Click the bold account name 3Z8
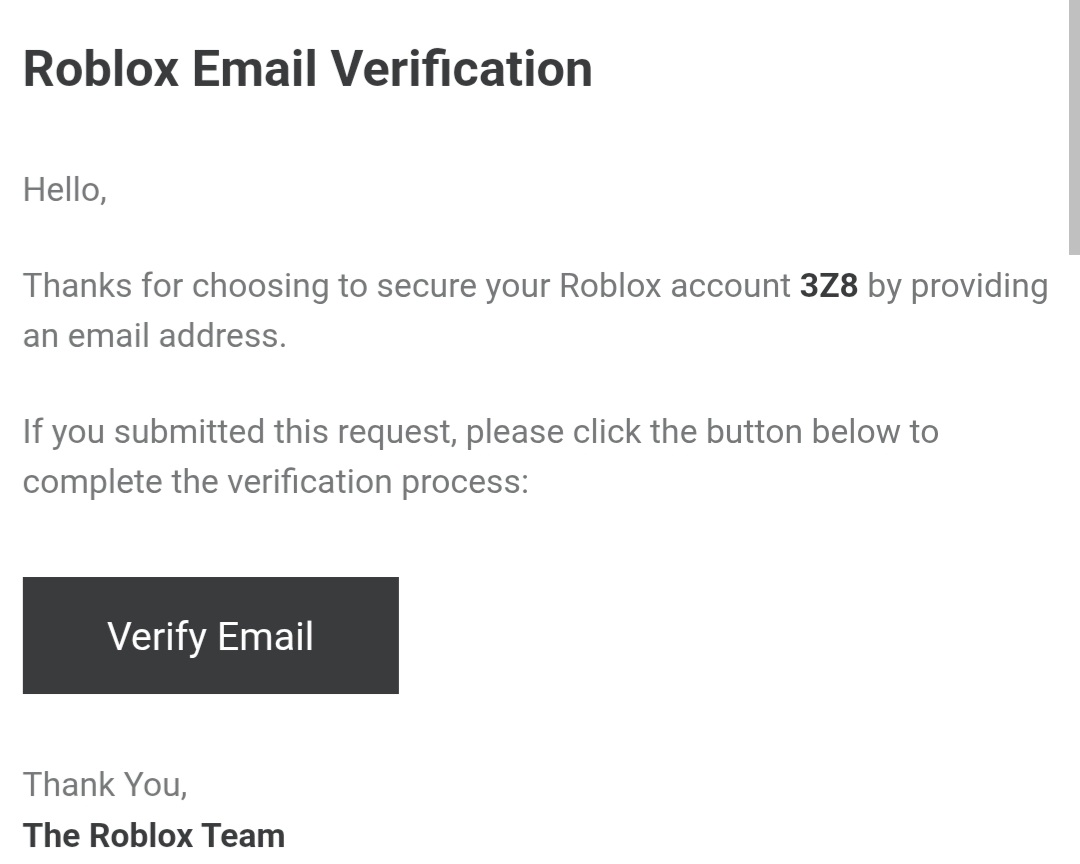The width and height of the screenshot is (1080, 864). (x=828, y=286)
